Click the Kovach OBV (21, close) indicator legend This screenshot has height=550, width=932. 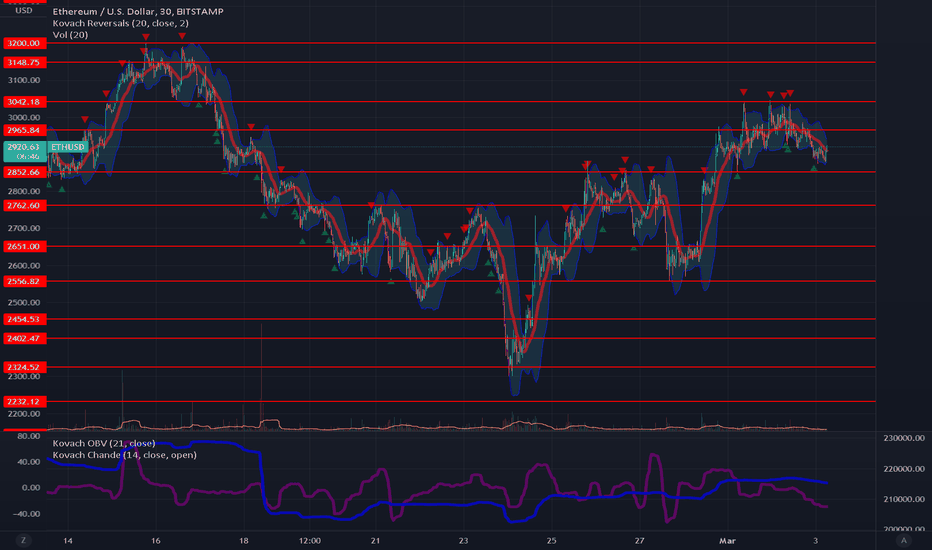pyautogui.click(x=104, y=443)
